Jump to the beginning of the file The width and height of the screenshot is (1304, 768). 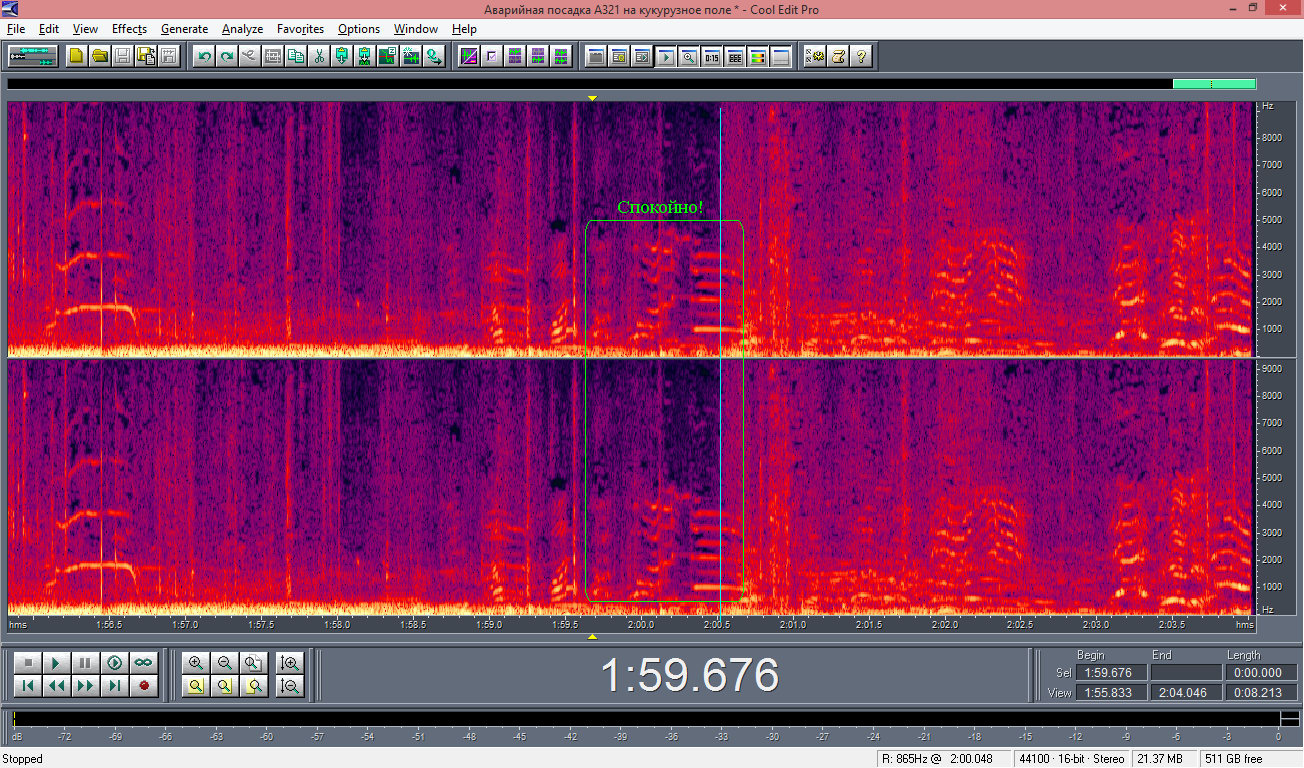(x=29, y=685)
